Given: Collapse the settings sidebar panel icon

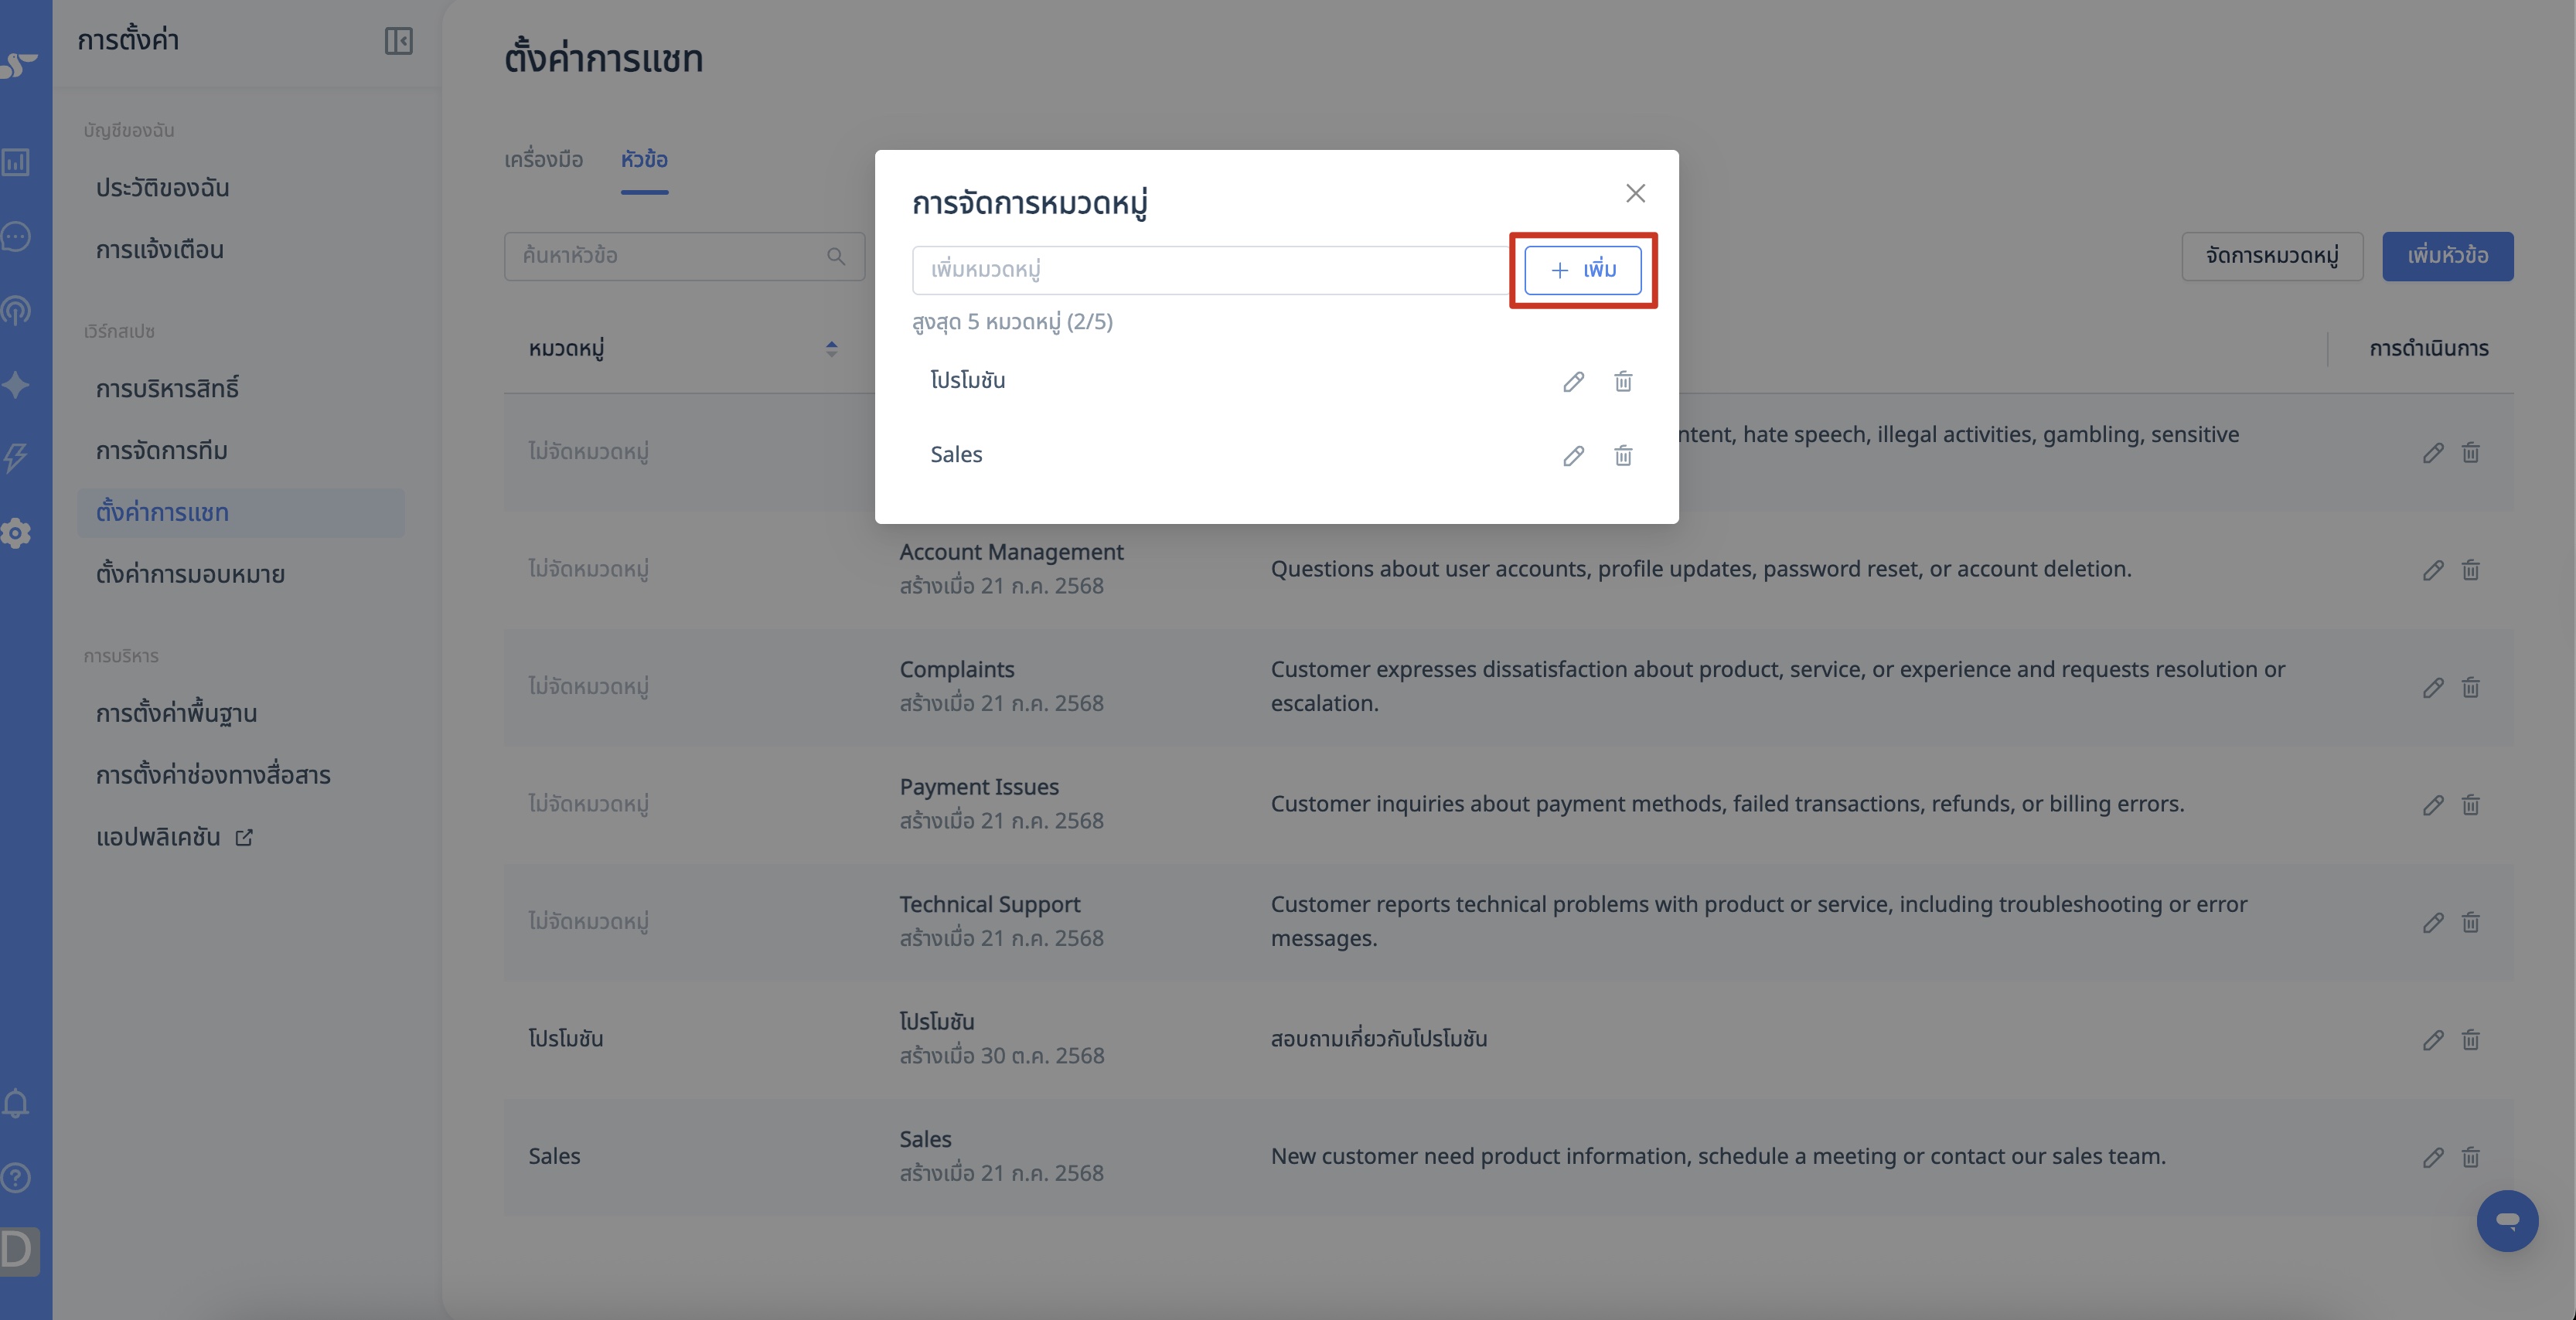Looking at the screenshot, I should (398, 41).
